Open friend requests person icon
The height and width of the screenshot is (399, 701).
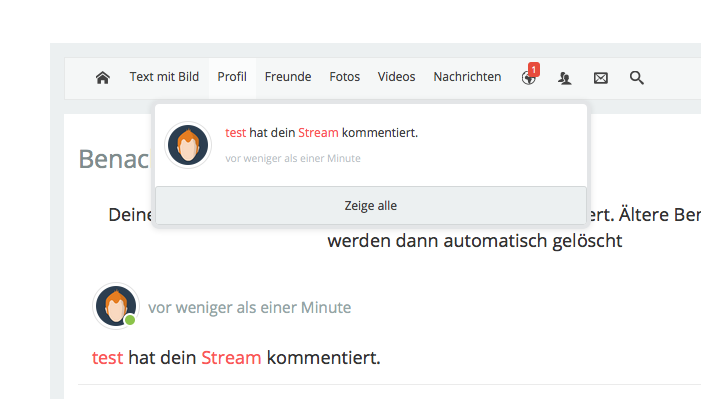tap(565, 78)
